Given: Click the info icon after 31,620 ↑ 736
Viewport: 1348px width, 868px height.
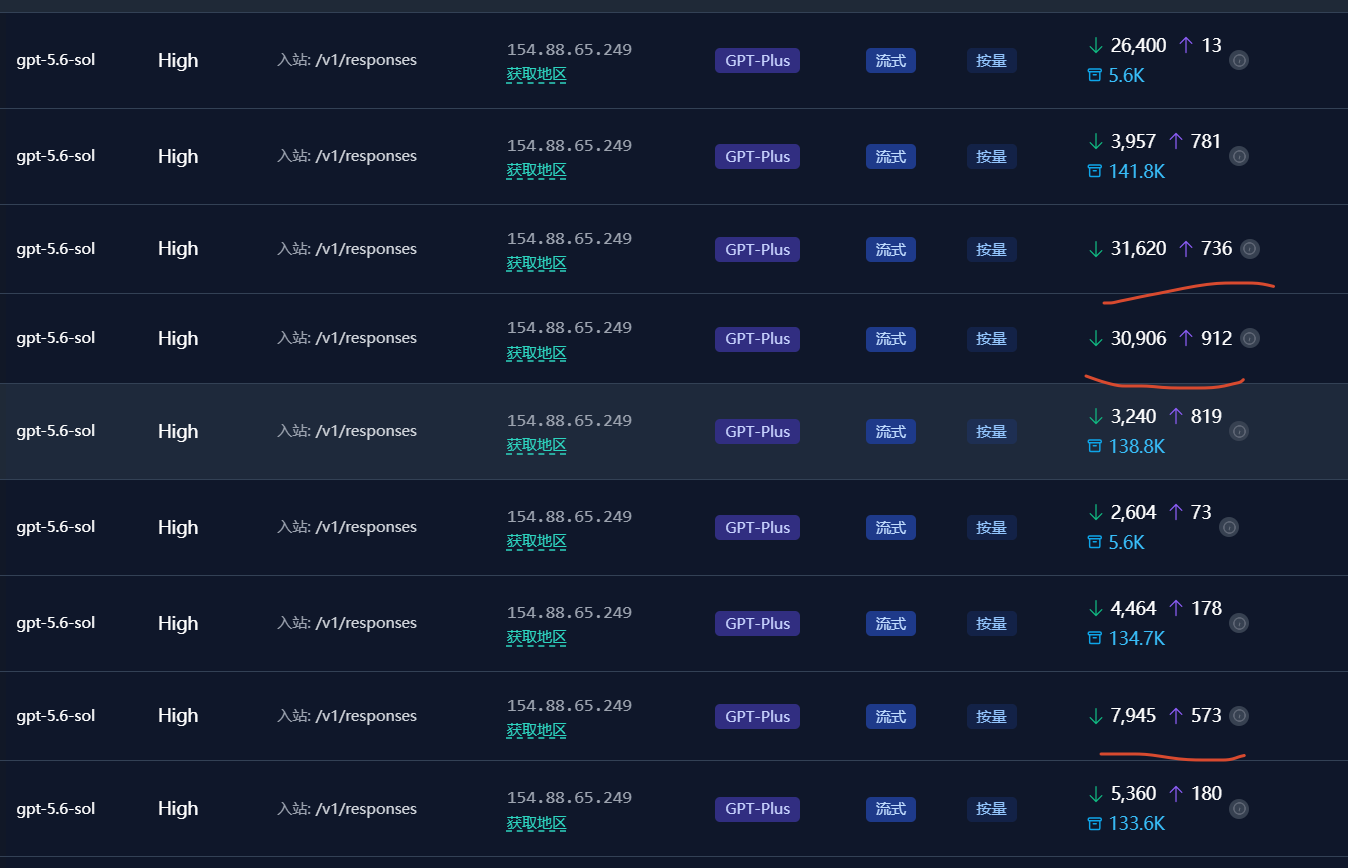Looking at the screenshot, I should tap(1250, 249).
